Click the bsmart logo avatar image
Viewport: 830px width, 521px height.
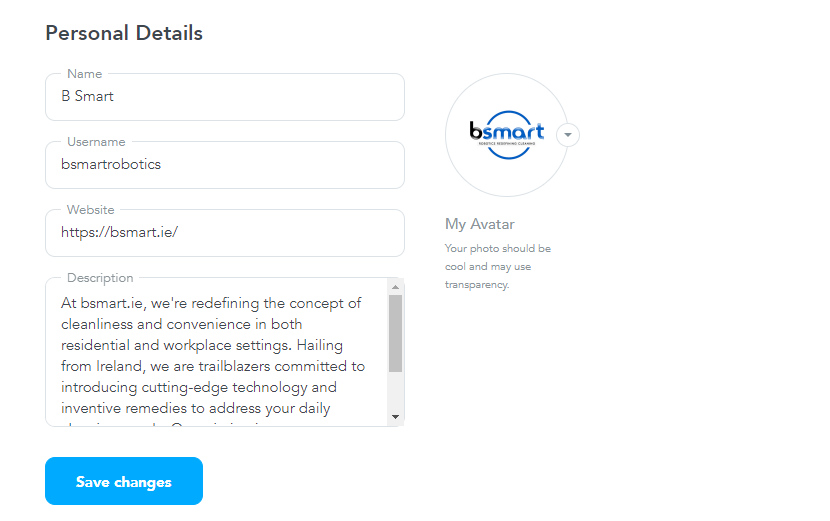(x=507, y=134)
